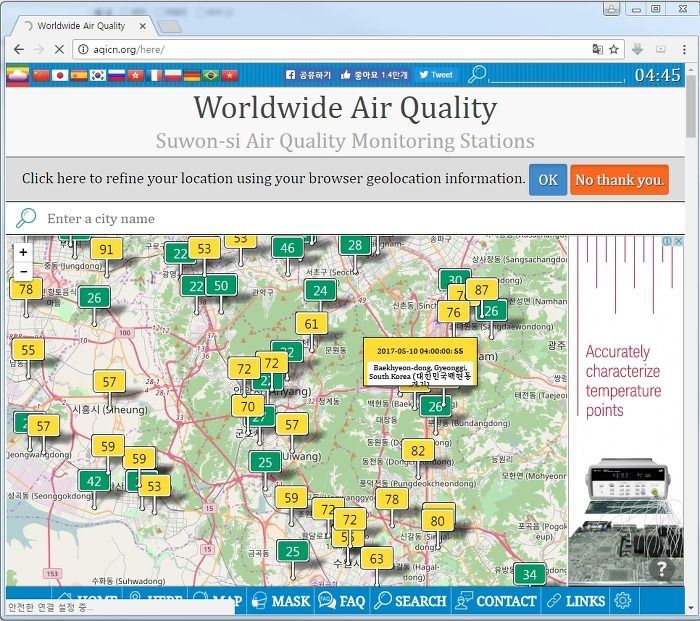
Task: Stop loading the page with X button
Action: click(x=59, y=49)
